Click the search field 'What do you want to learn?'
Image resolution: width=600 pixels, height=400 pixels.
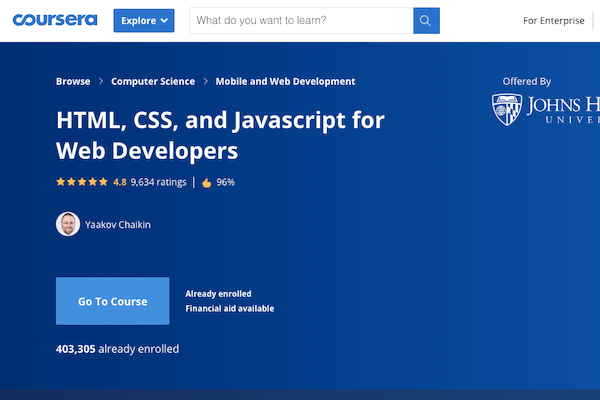click(301, 20)
